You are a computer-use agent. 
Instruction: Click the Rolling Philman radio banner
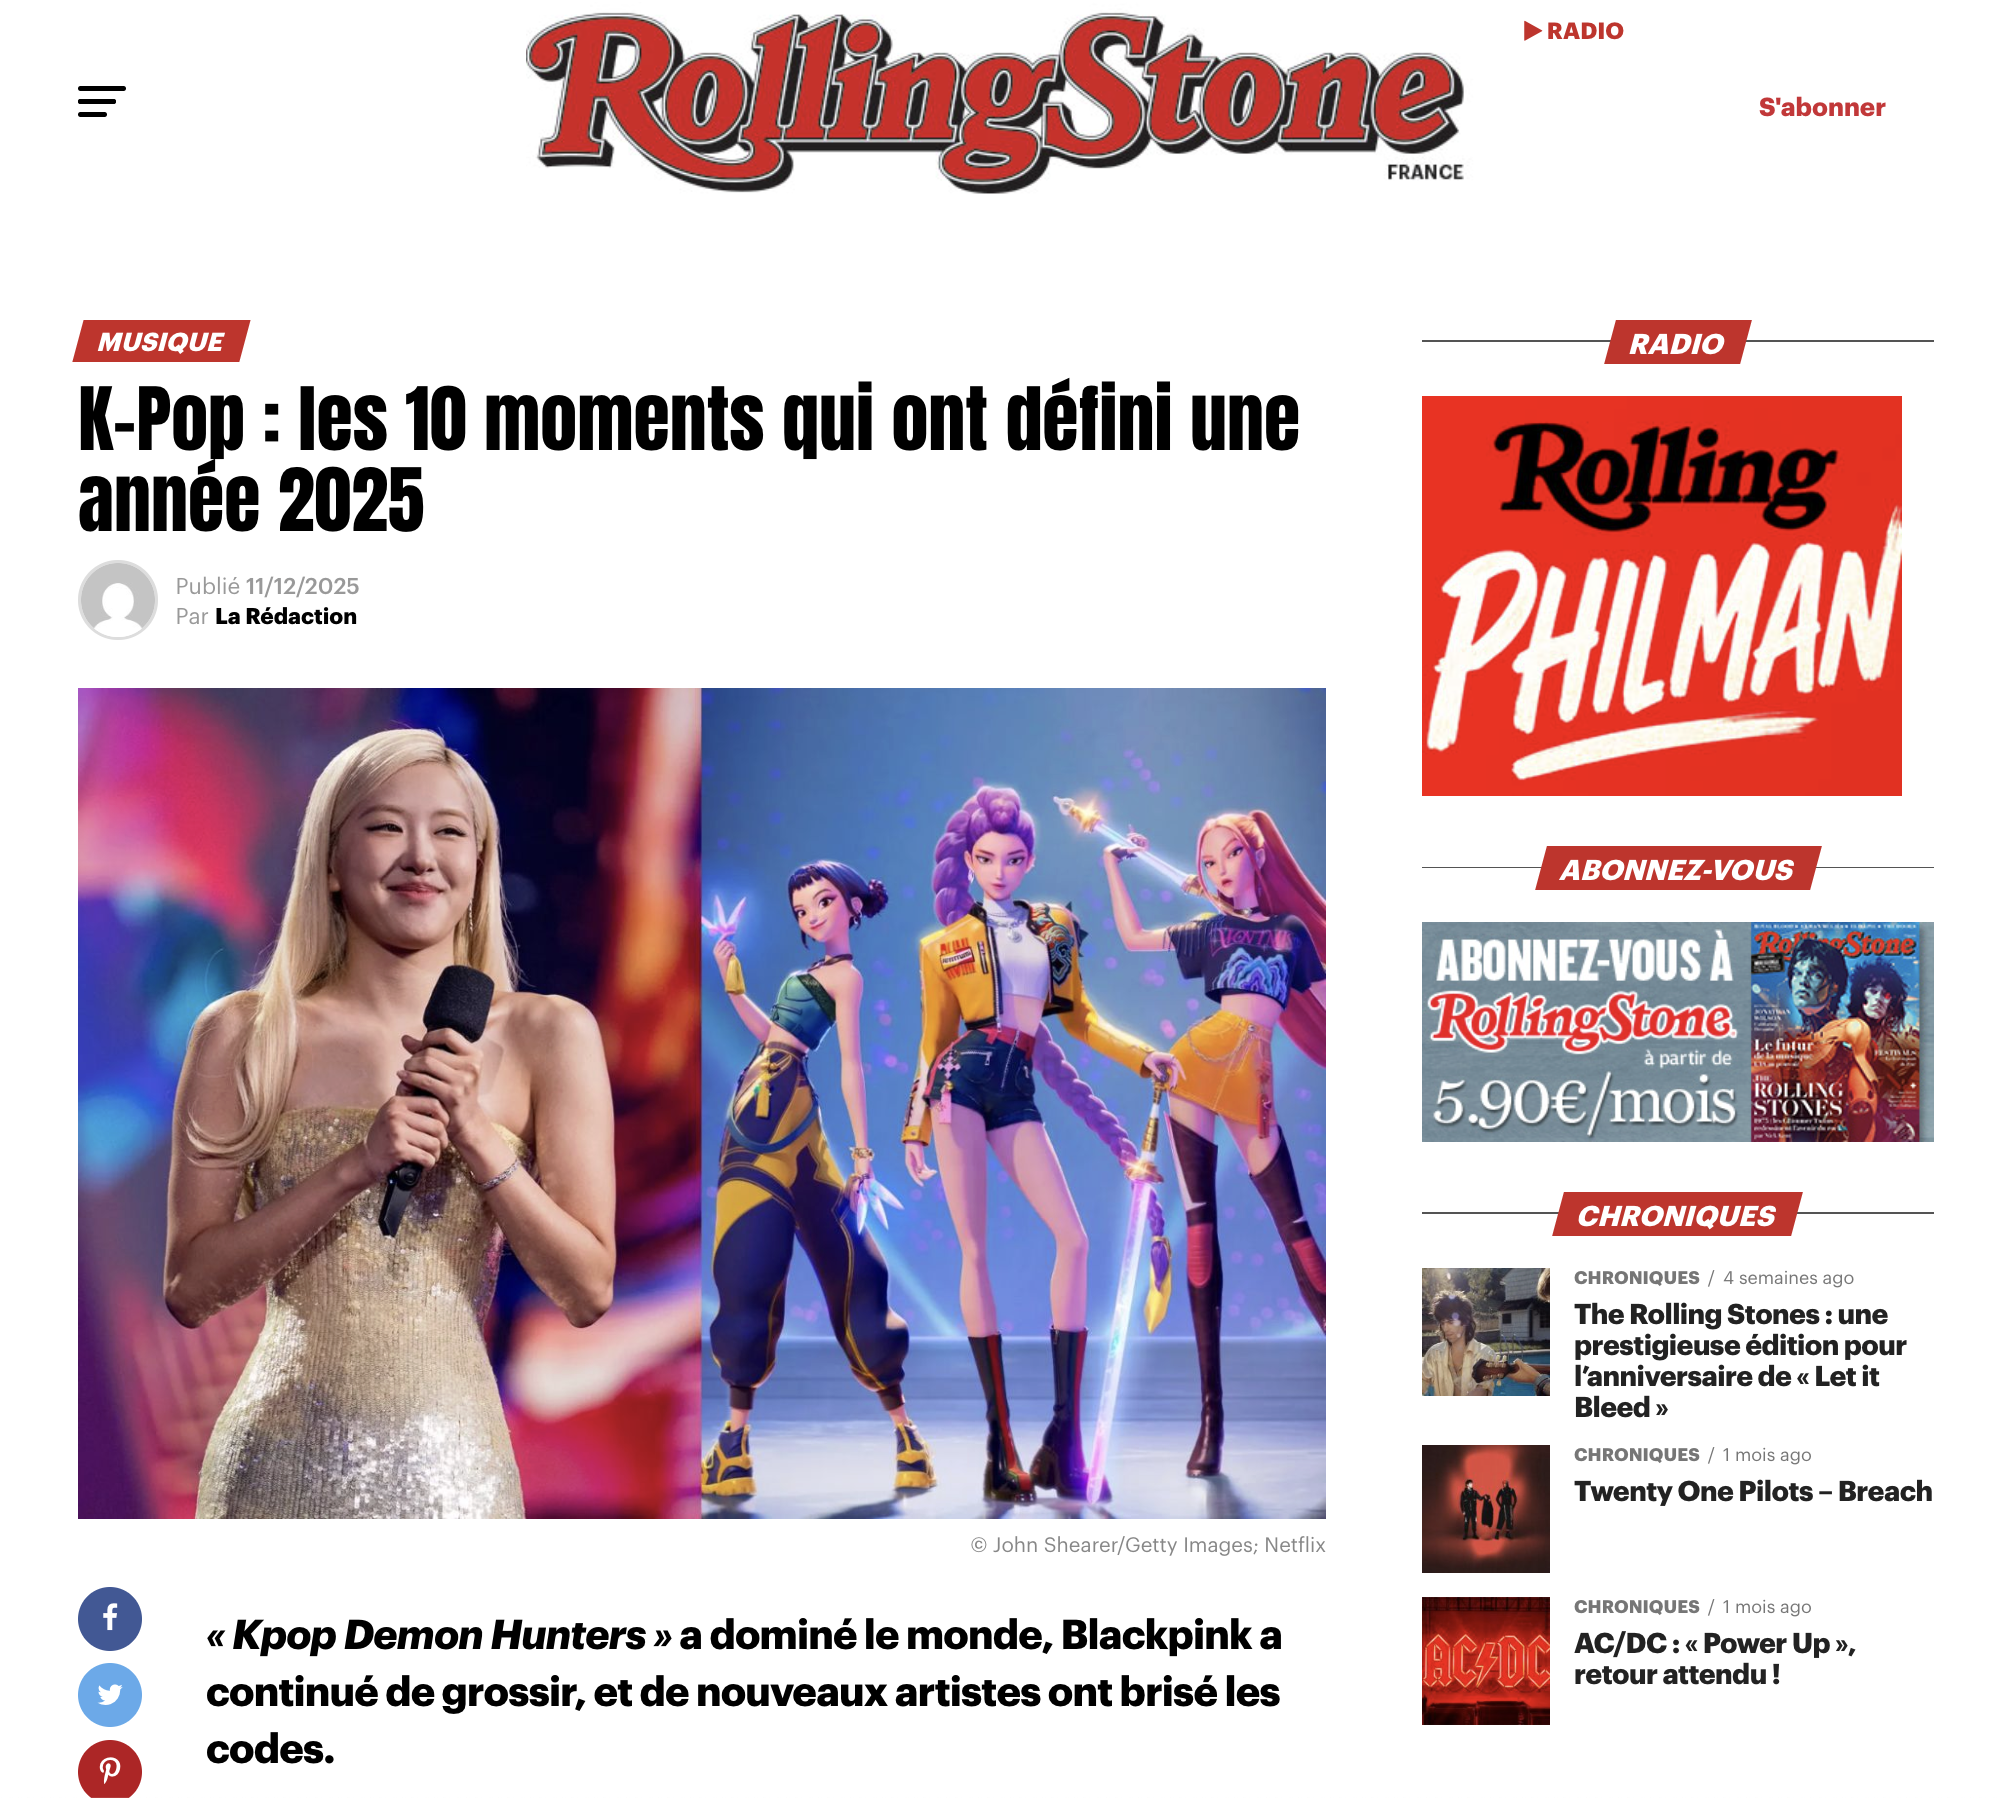(x=1661, y=596)
